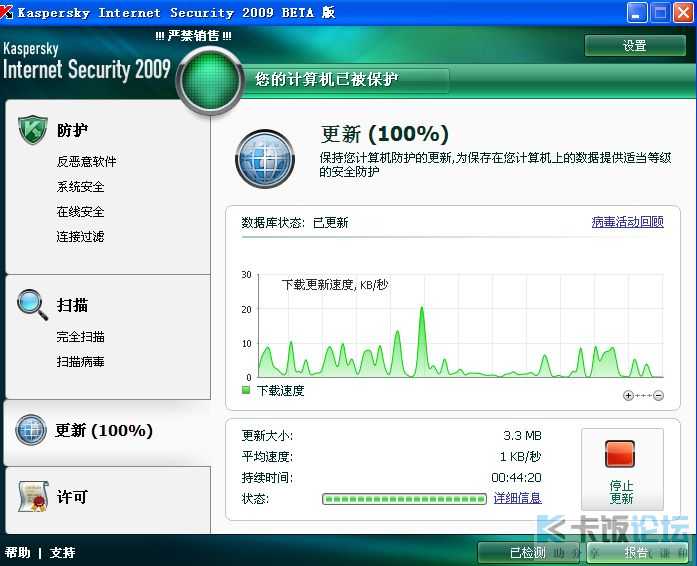This screenshot has height=566, width=697.
Task: Click the Kaspersky title bar logo icon
Action: tap(7, 12)
